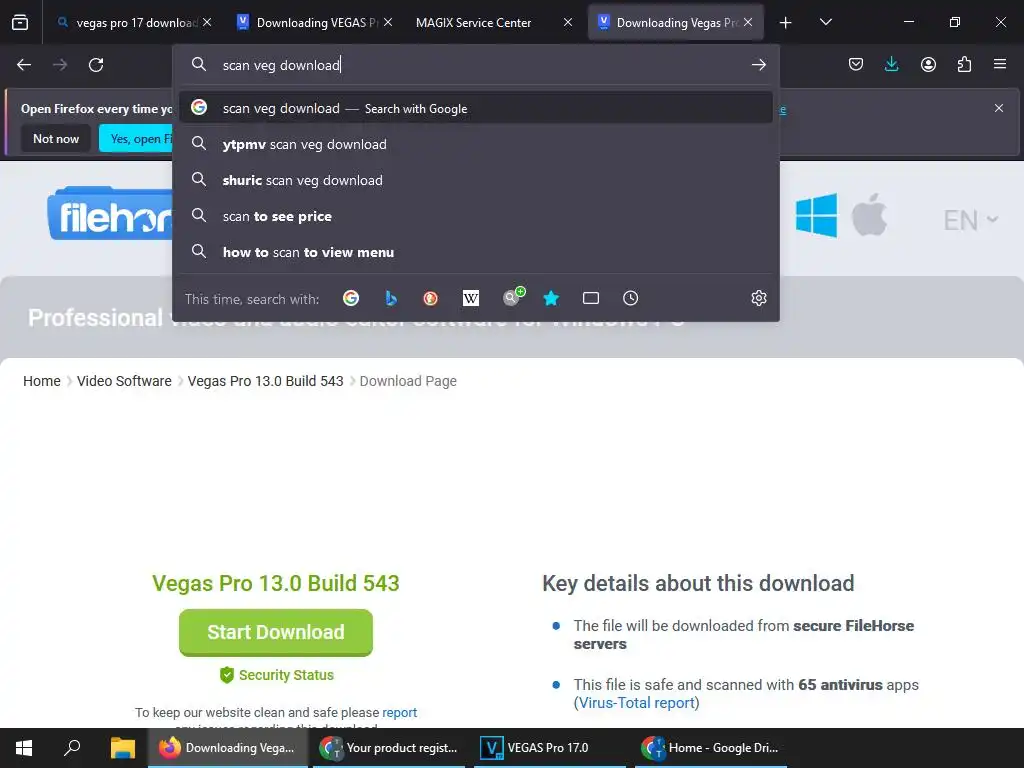Open the Firefox account icon

(928, 64)
